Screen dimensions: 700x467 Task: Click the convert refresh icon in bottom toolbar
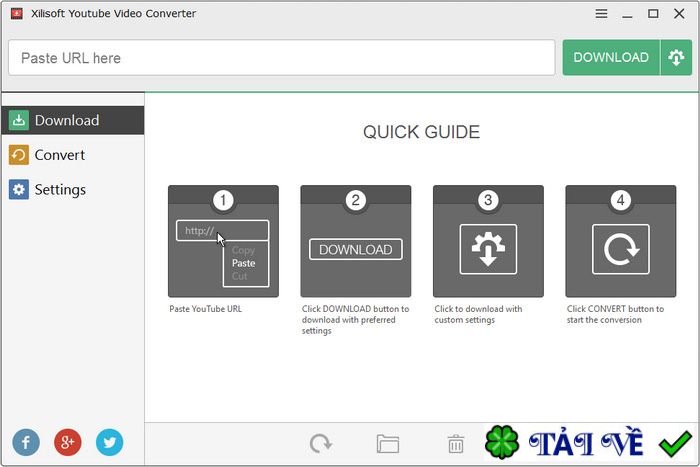click(321, 444)
